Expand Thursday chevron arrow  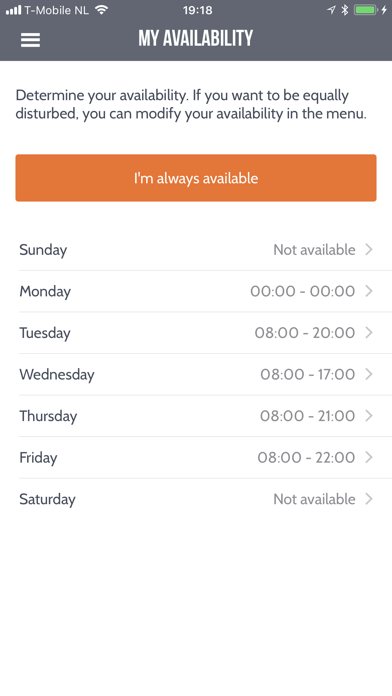(x=368, y=416)
